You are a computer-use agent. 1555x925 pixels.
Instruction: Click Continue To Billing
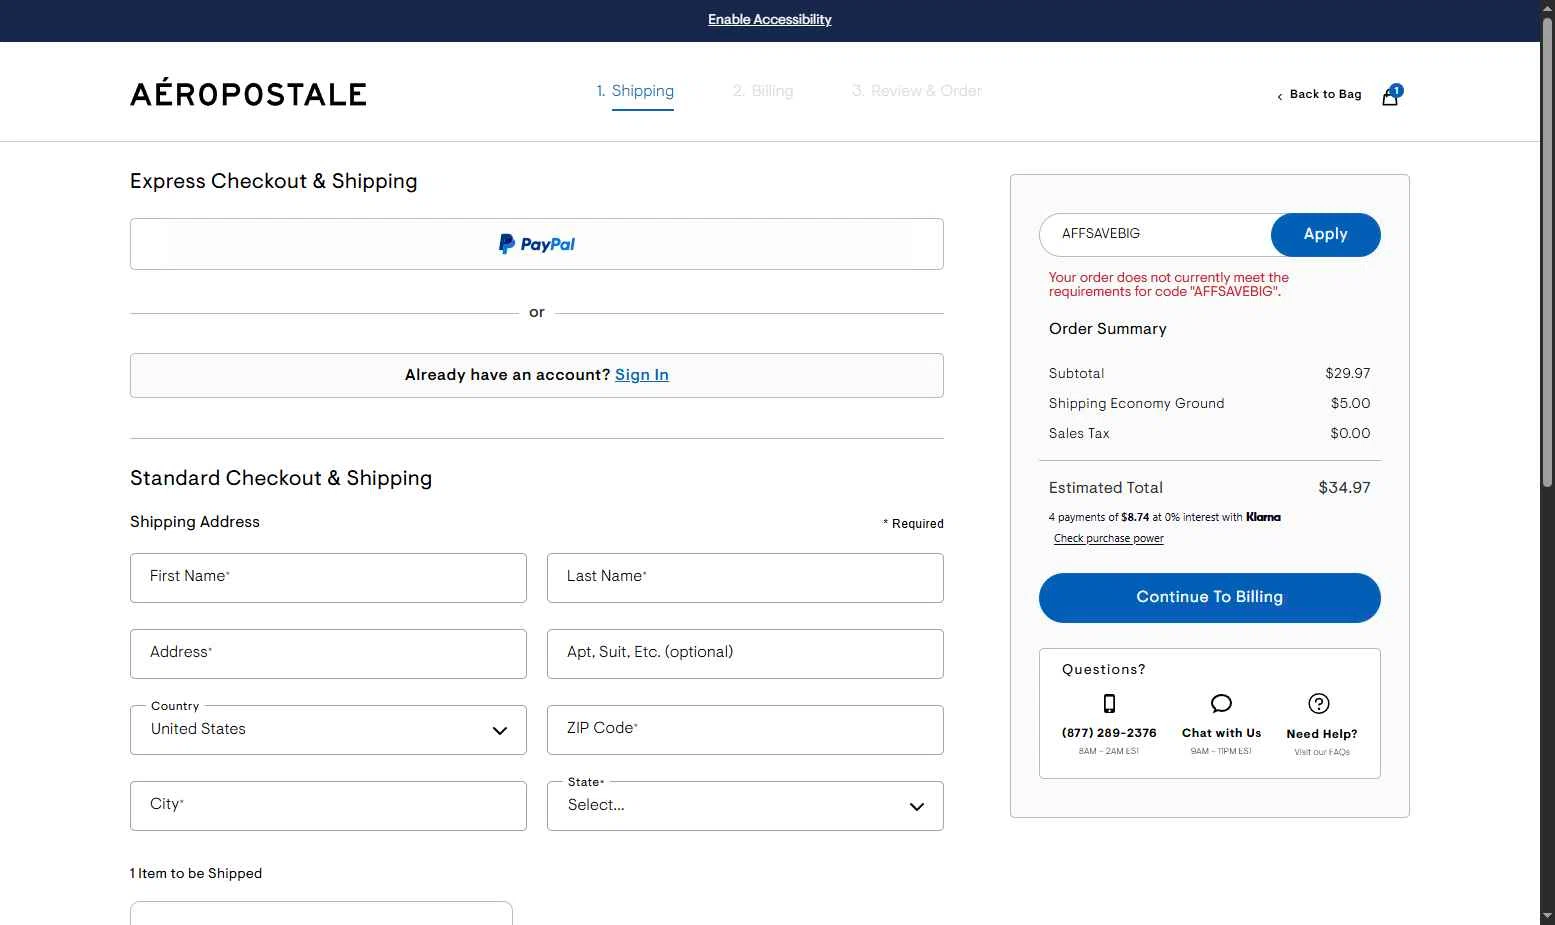pyautogui.click(x=1210, y=598)
